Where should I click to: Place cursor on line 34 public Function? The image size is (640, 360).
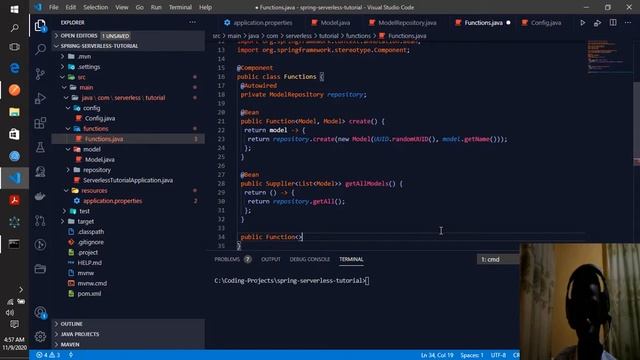(x=271, y=237)
